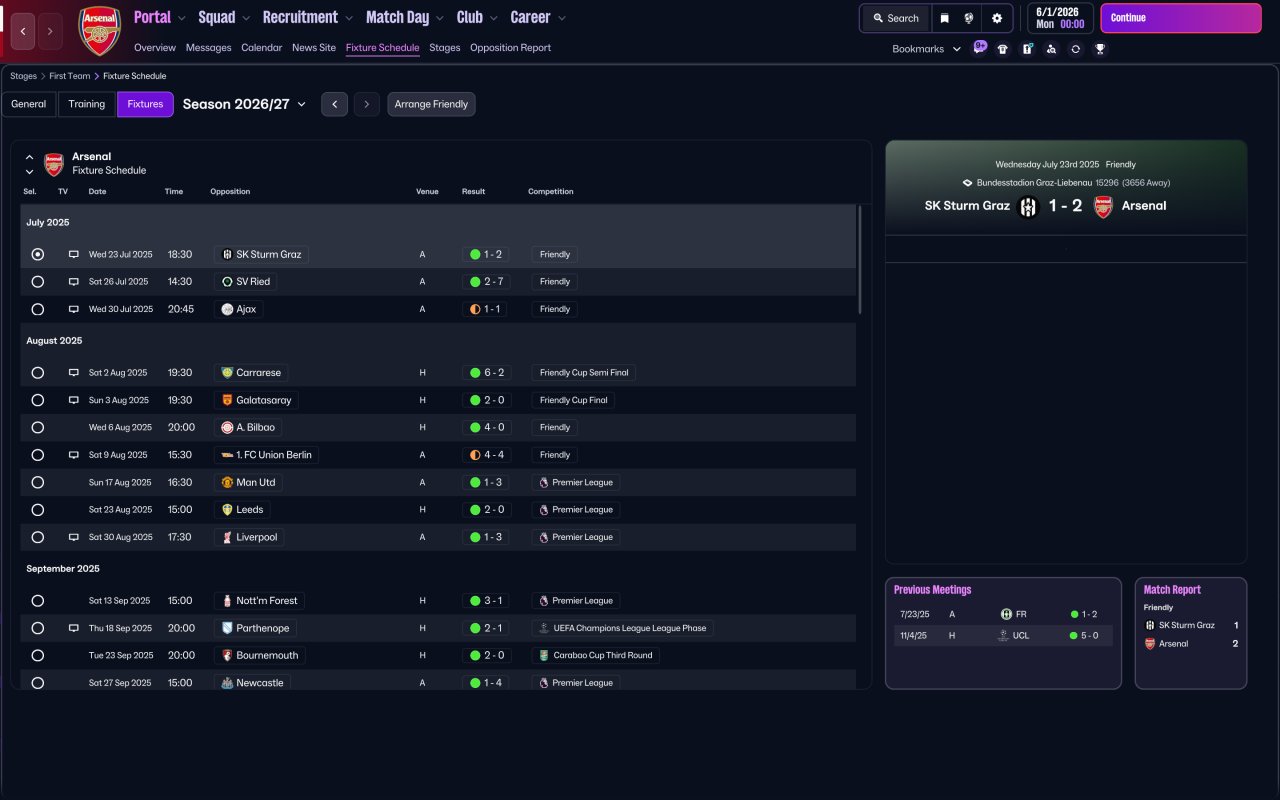The height and width of the screenshot is (800, 1280).
Task: Click the Arrange Friendly button
Action: 431,104
